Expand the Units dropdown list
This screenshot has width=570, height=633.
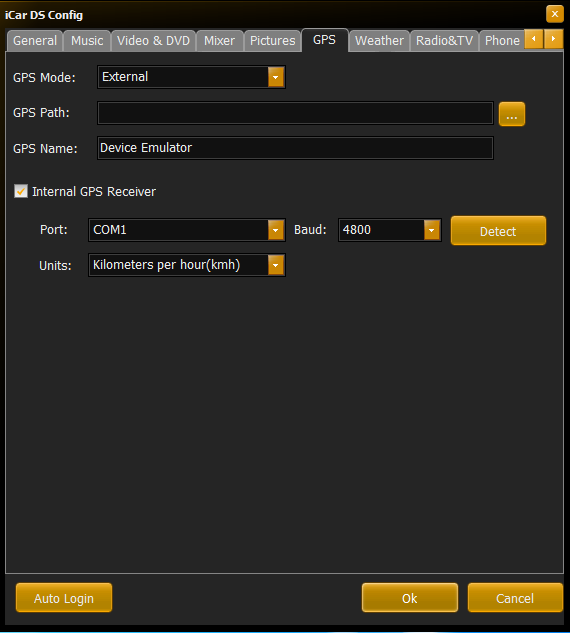(276, 265)
